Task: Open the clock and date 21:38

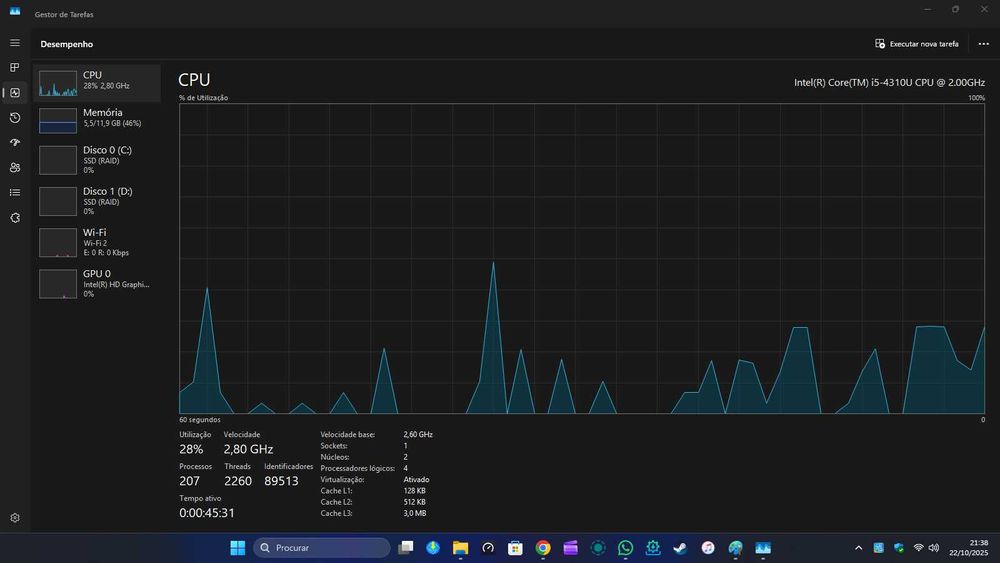Action: [x=969, y=548]
